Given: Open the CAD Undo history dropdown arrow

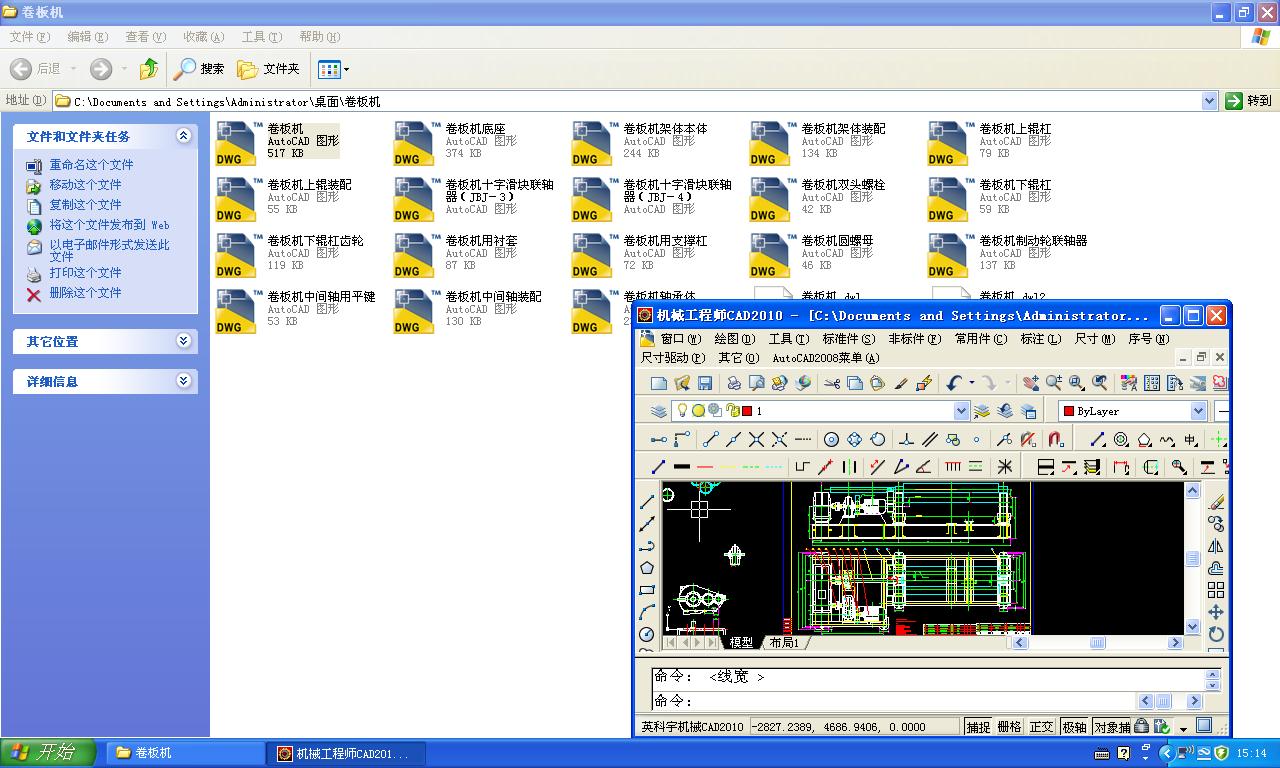Looking at the screenshot, I should tap(971, 383).
